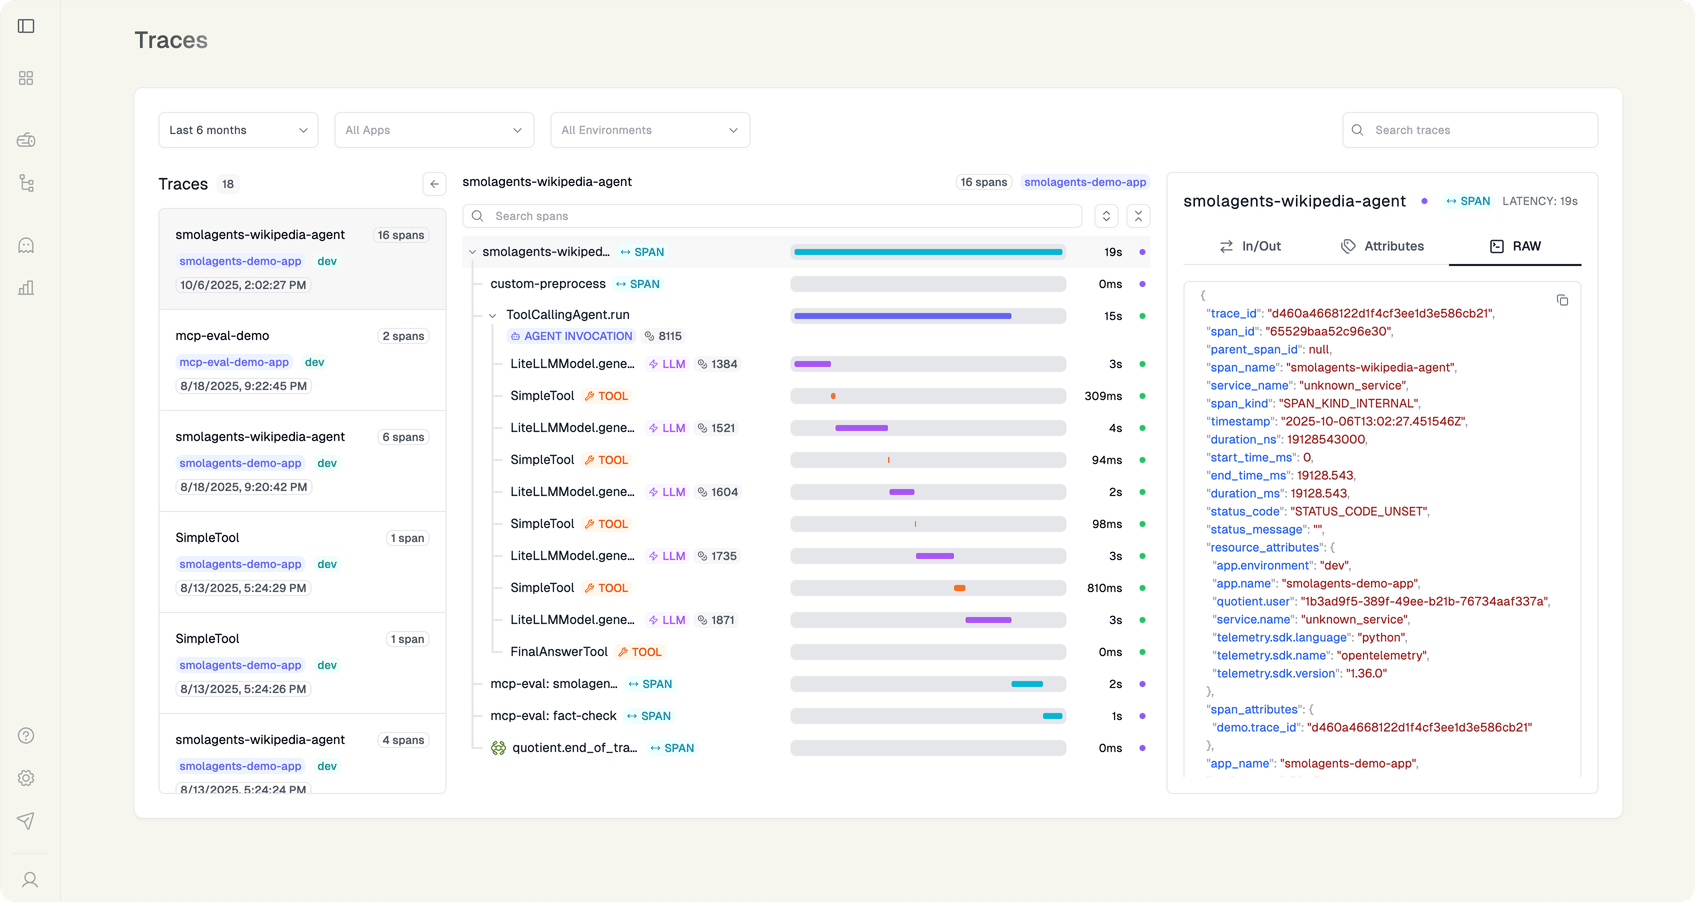Click the search traces input field
Viewport: 1695px width, 902px height.
1469,129
